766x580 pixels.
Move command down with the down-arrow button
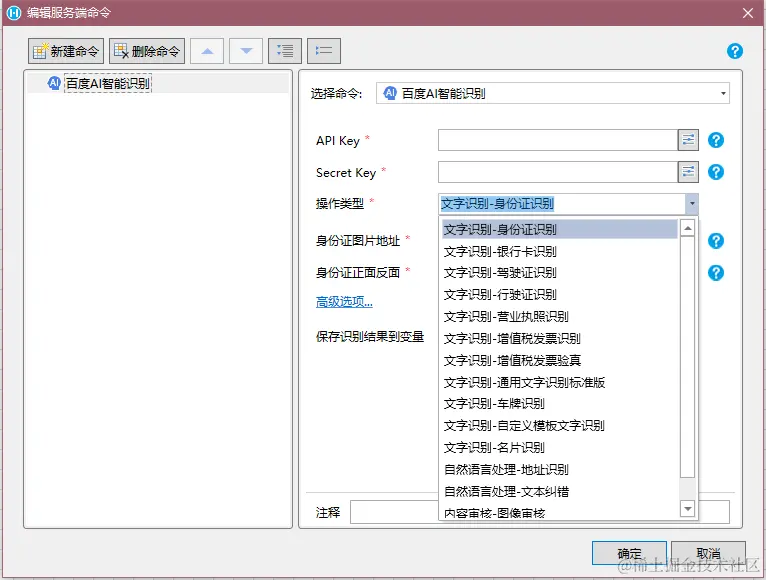[246, 51]
